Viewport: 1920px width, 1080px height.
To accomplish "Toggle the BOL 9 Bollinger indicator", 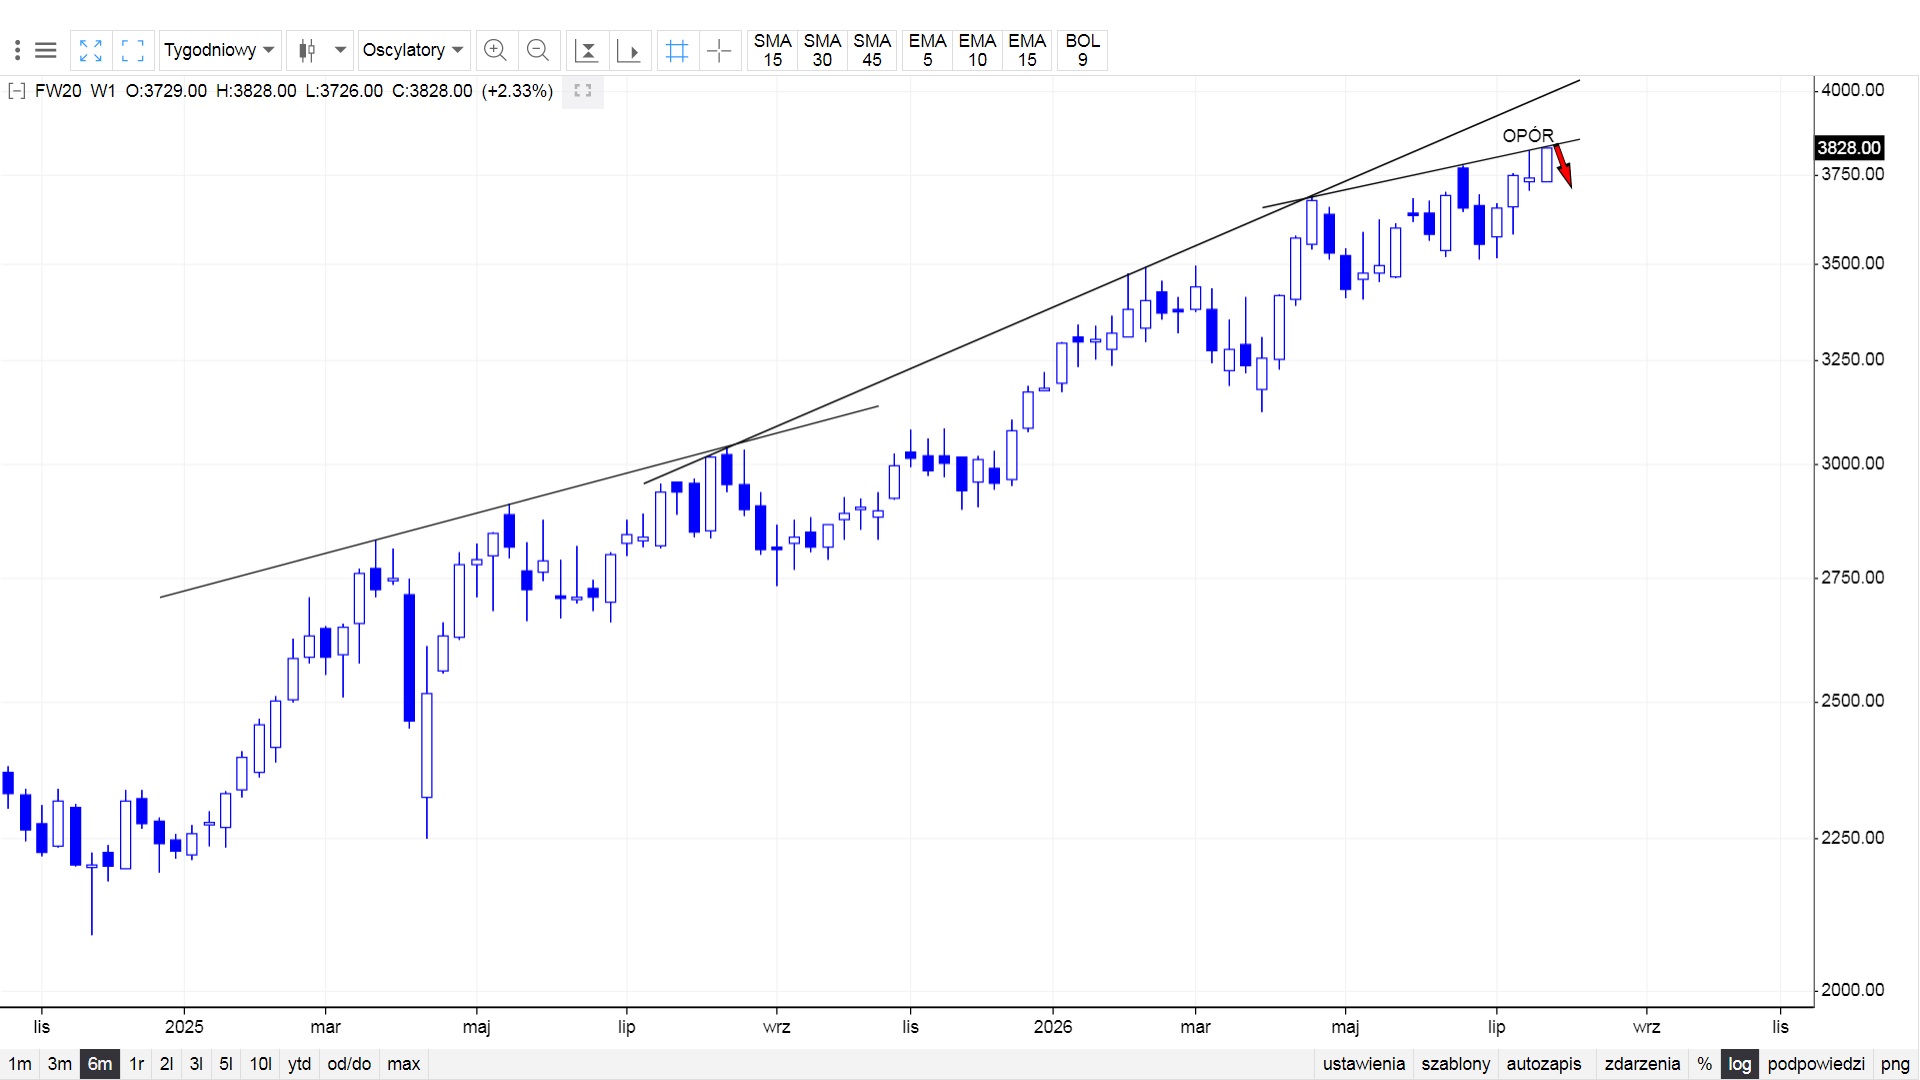I will 1082,50.
